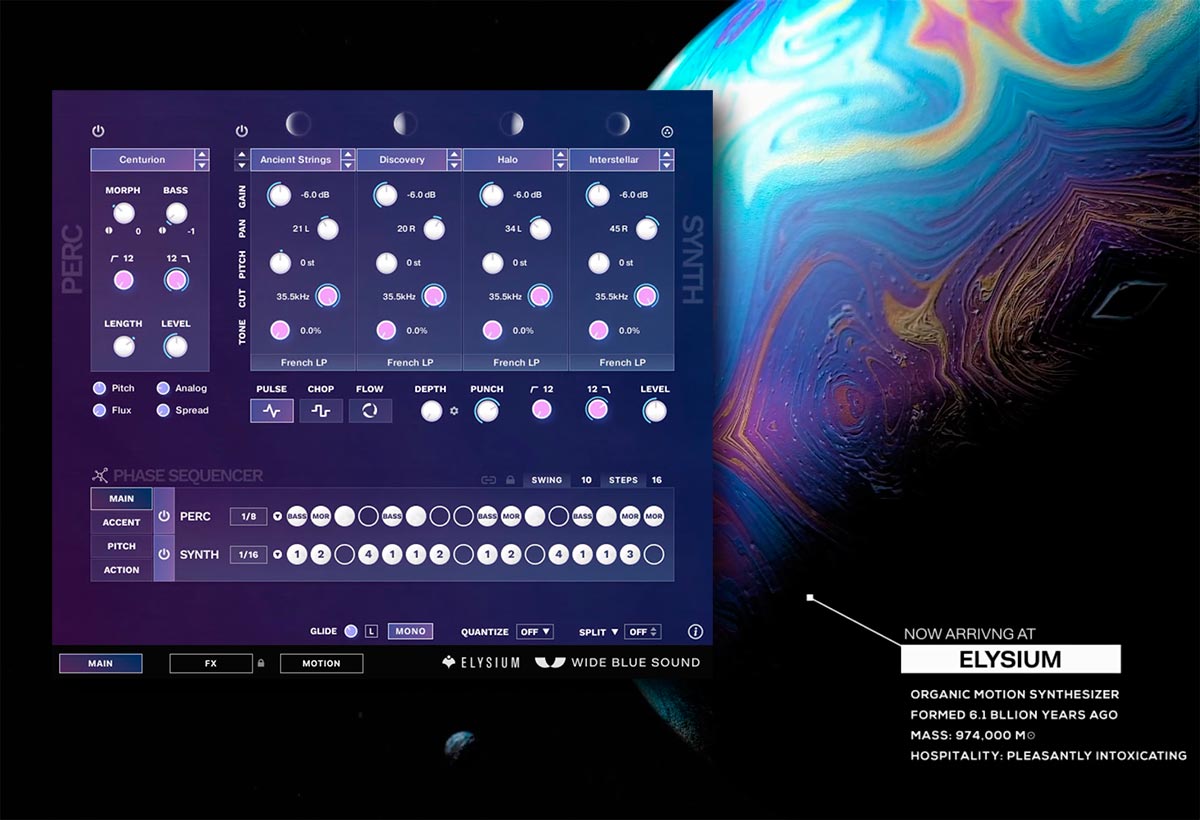The width and height of the screenshot is (1200, 820).
Task: Toggle SYNTH sequencer row power
Action: pos(164,553)
